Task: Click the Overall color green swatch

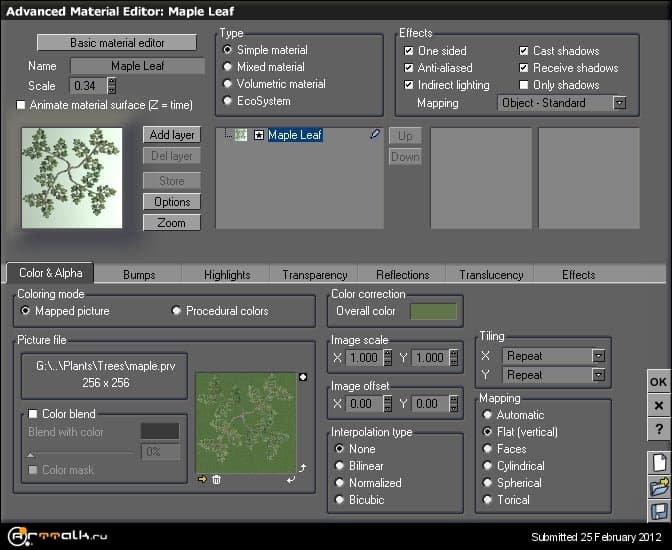Action: (x=433, y=311)
